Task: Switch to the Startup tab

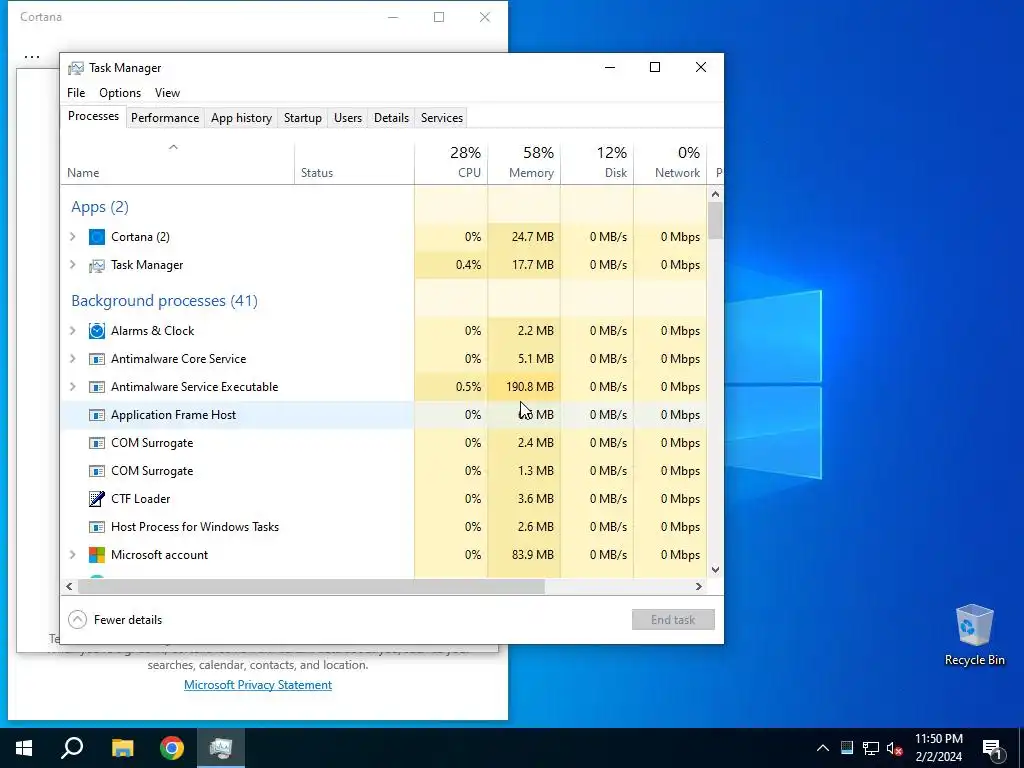Action: 303,118
